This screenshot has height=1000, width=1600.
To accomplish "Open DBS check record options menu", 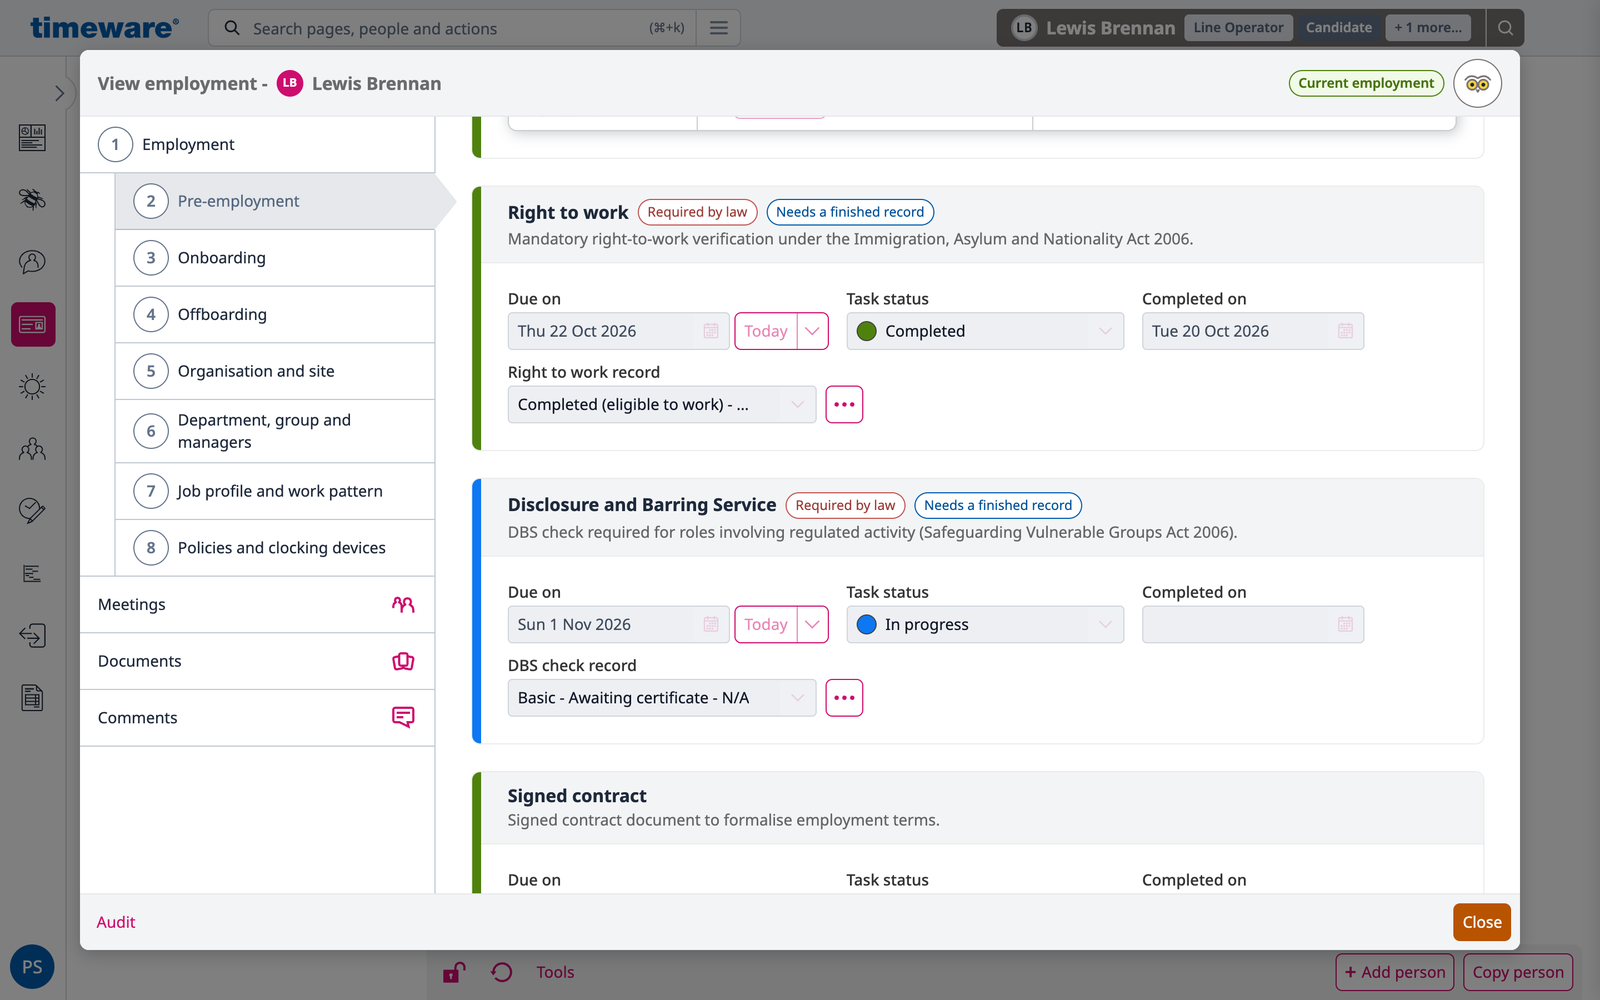I will coord(844,697).
